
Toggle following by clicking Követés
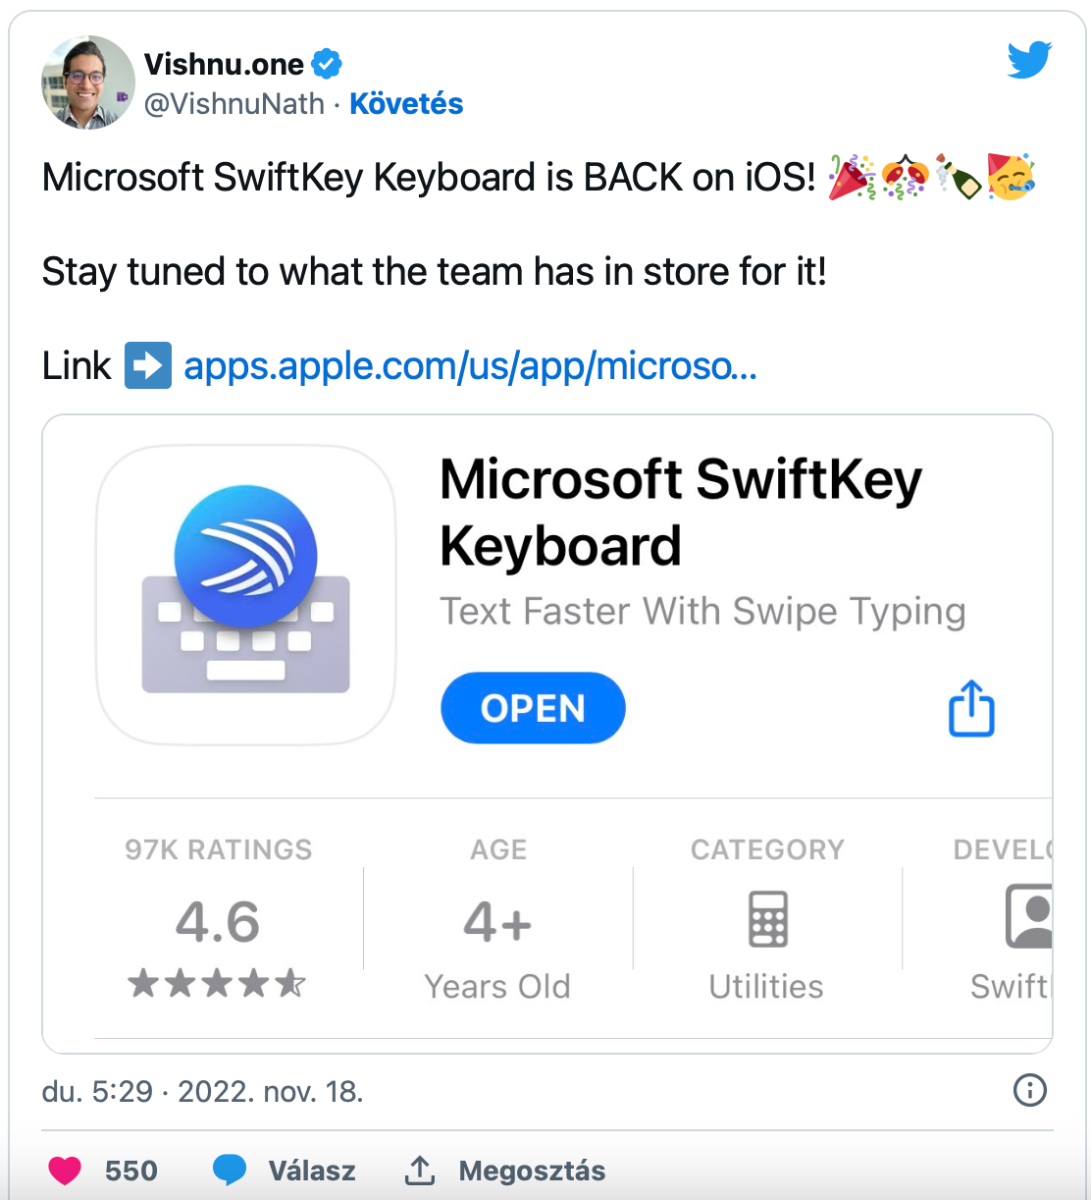pyautogui.click(x=406, y=103)
